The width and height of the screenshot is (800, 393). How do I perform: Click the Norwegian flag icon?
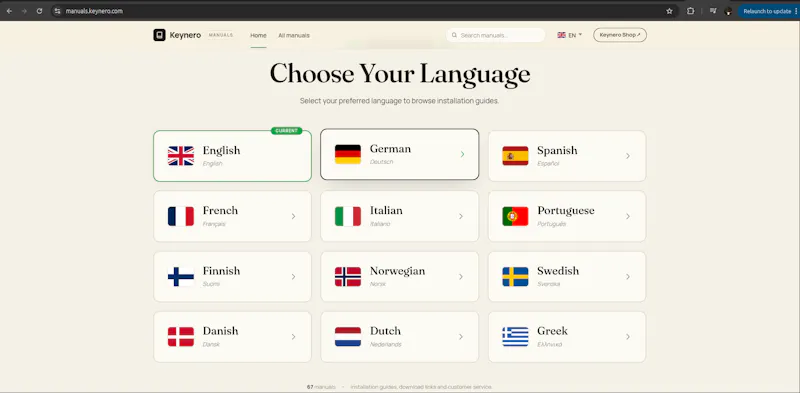[x=347, y=277]
